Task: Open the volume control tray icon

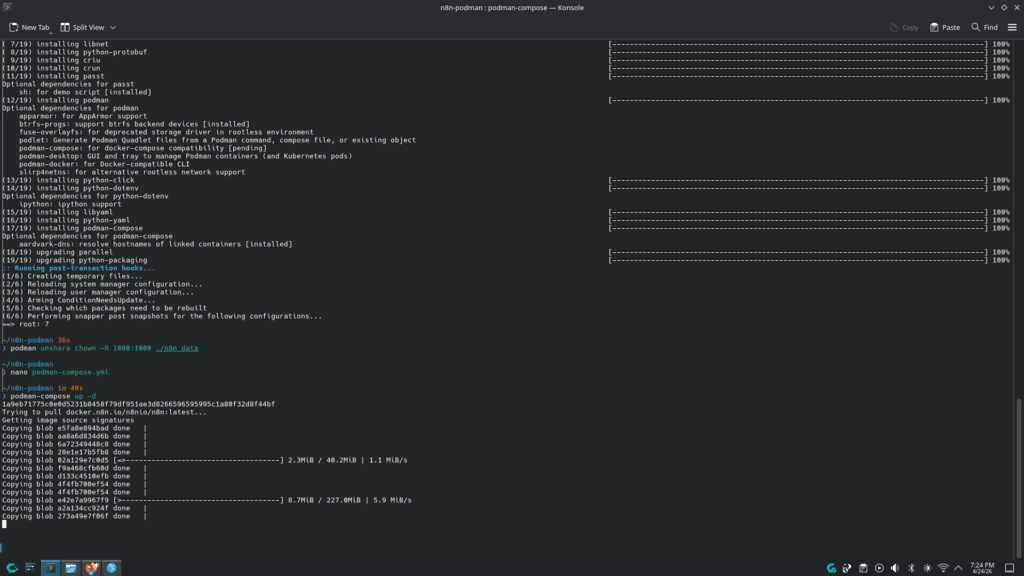Action: 895,568
